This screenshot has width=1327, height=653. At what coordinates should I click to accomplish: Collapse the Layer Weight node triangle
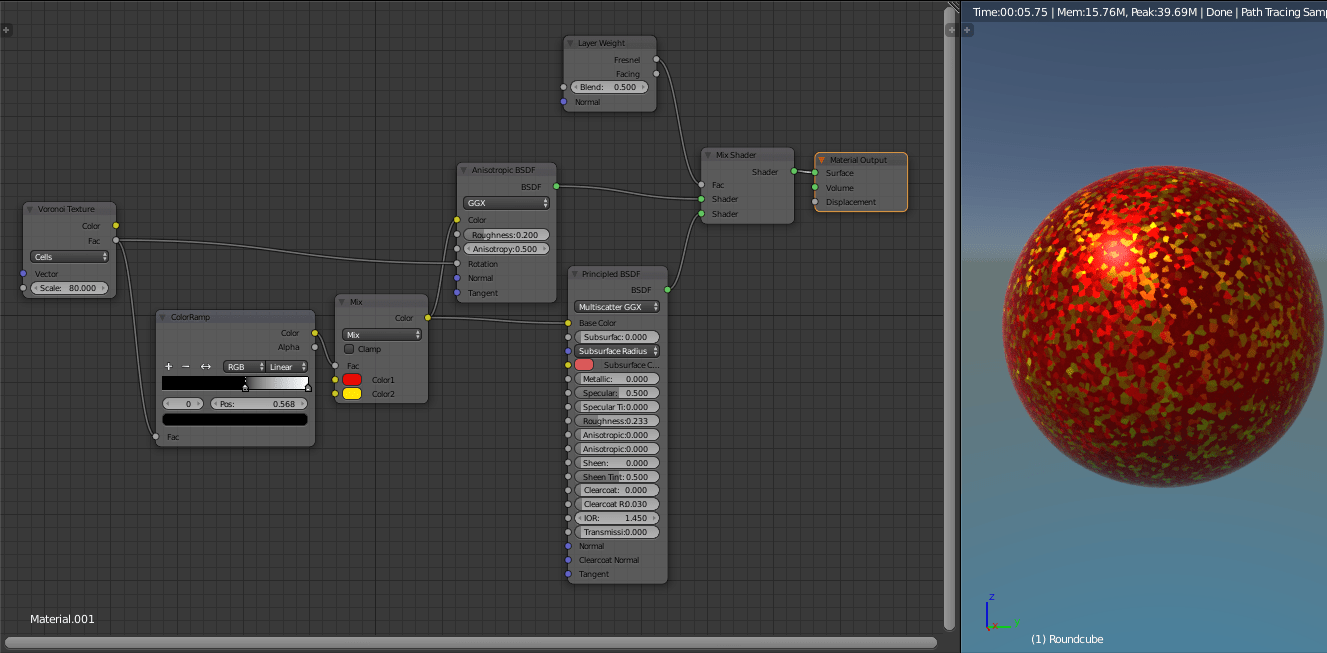572,43
